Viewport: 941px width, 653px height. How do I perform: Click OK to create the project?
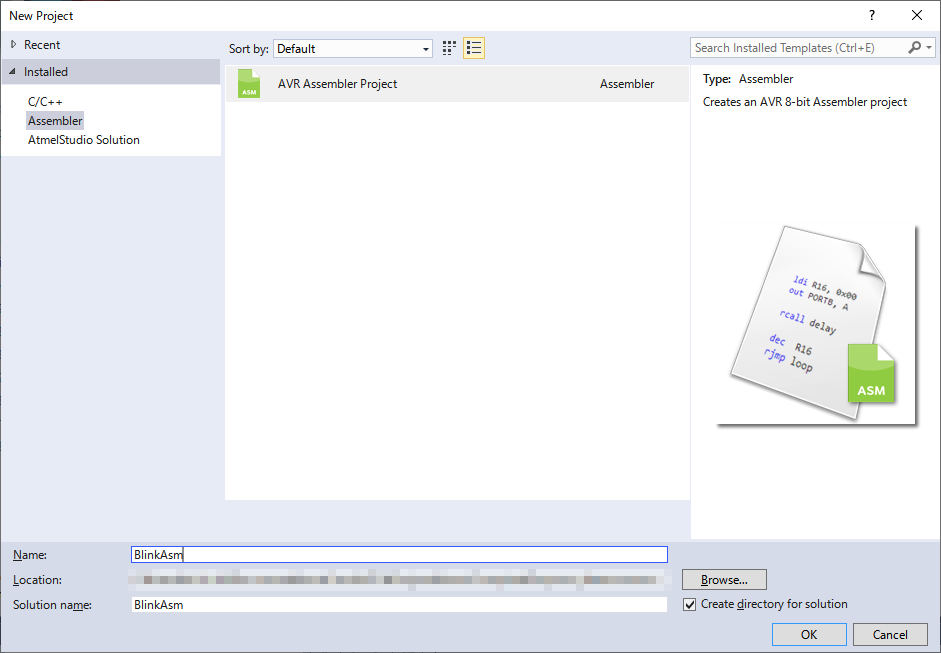coord(809,634)
